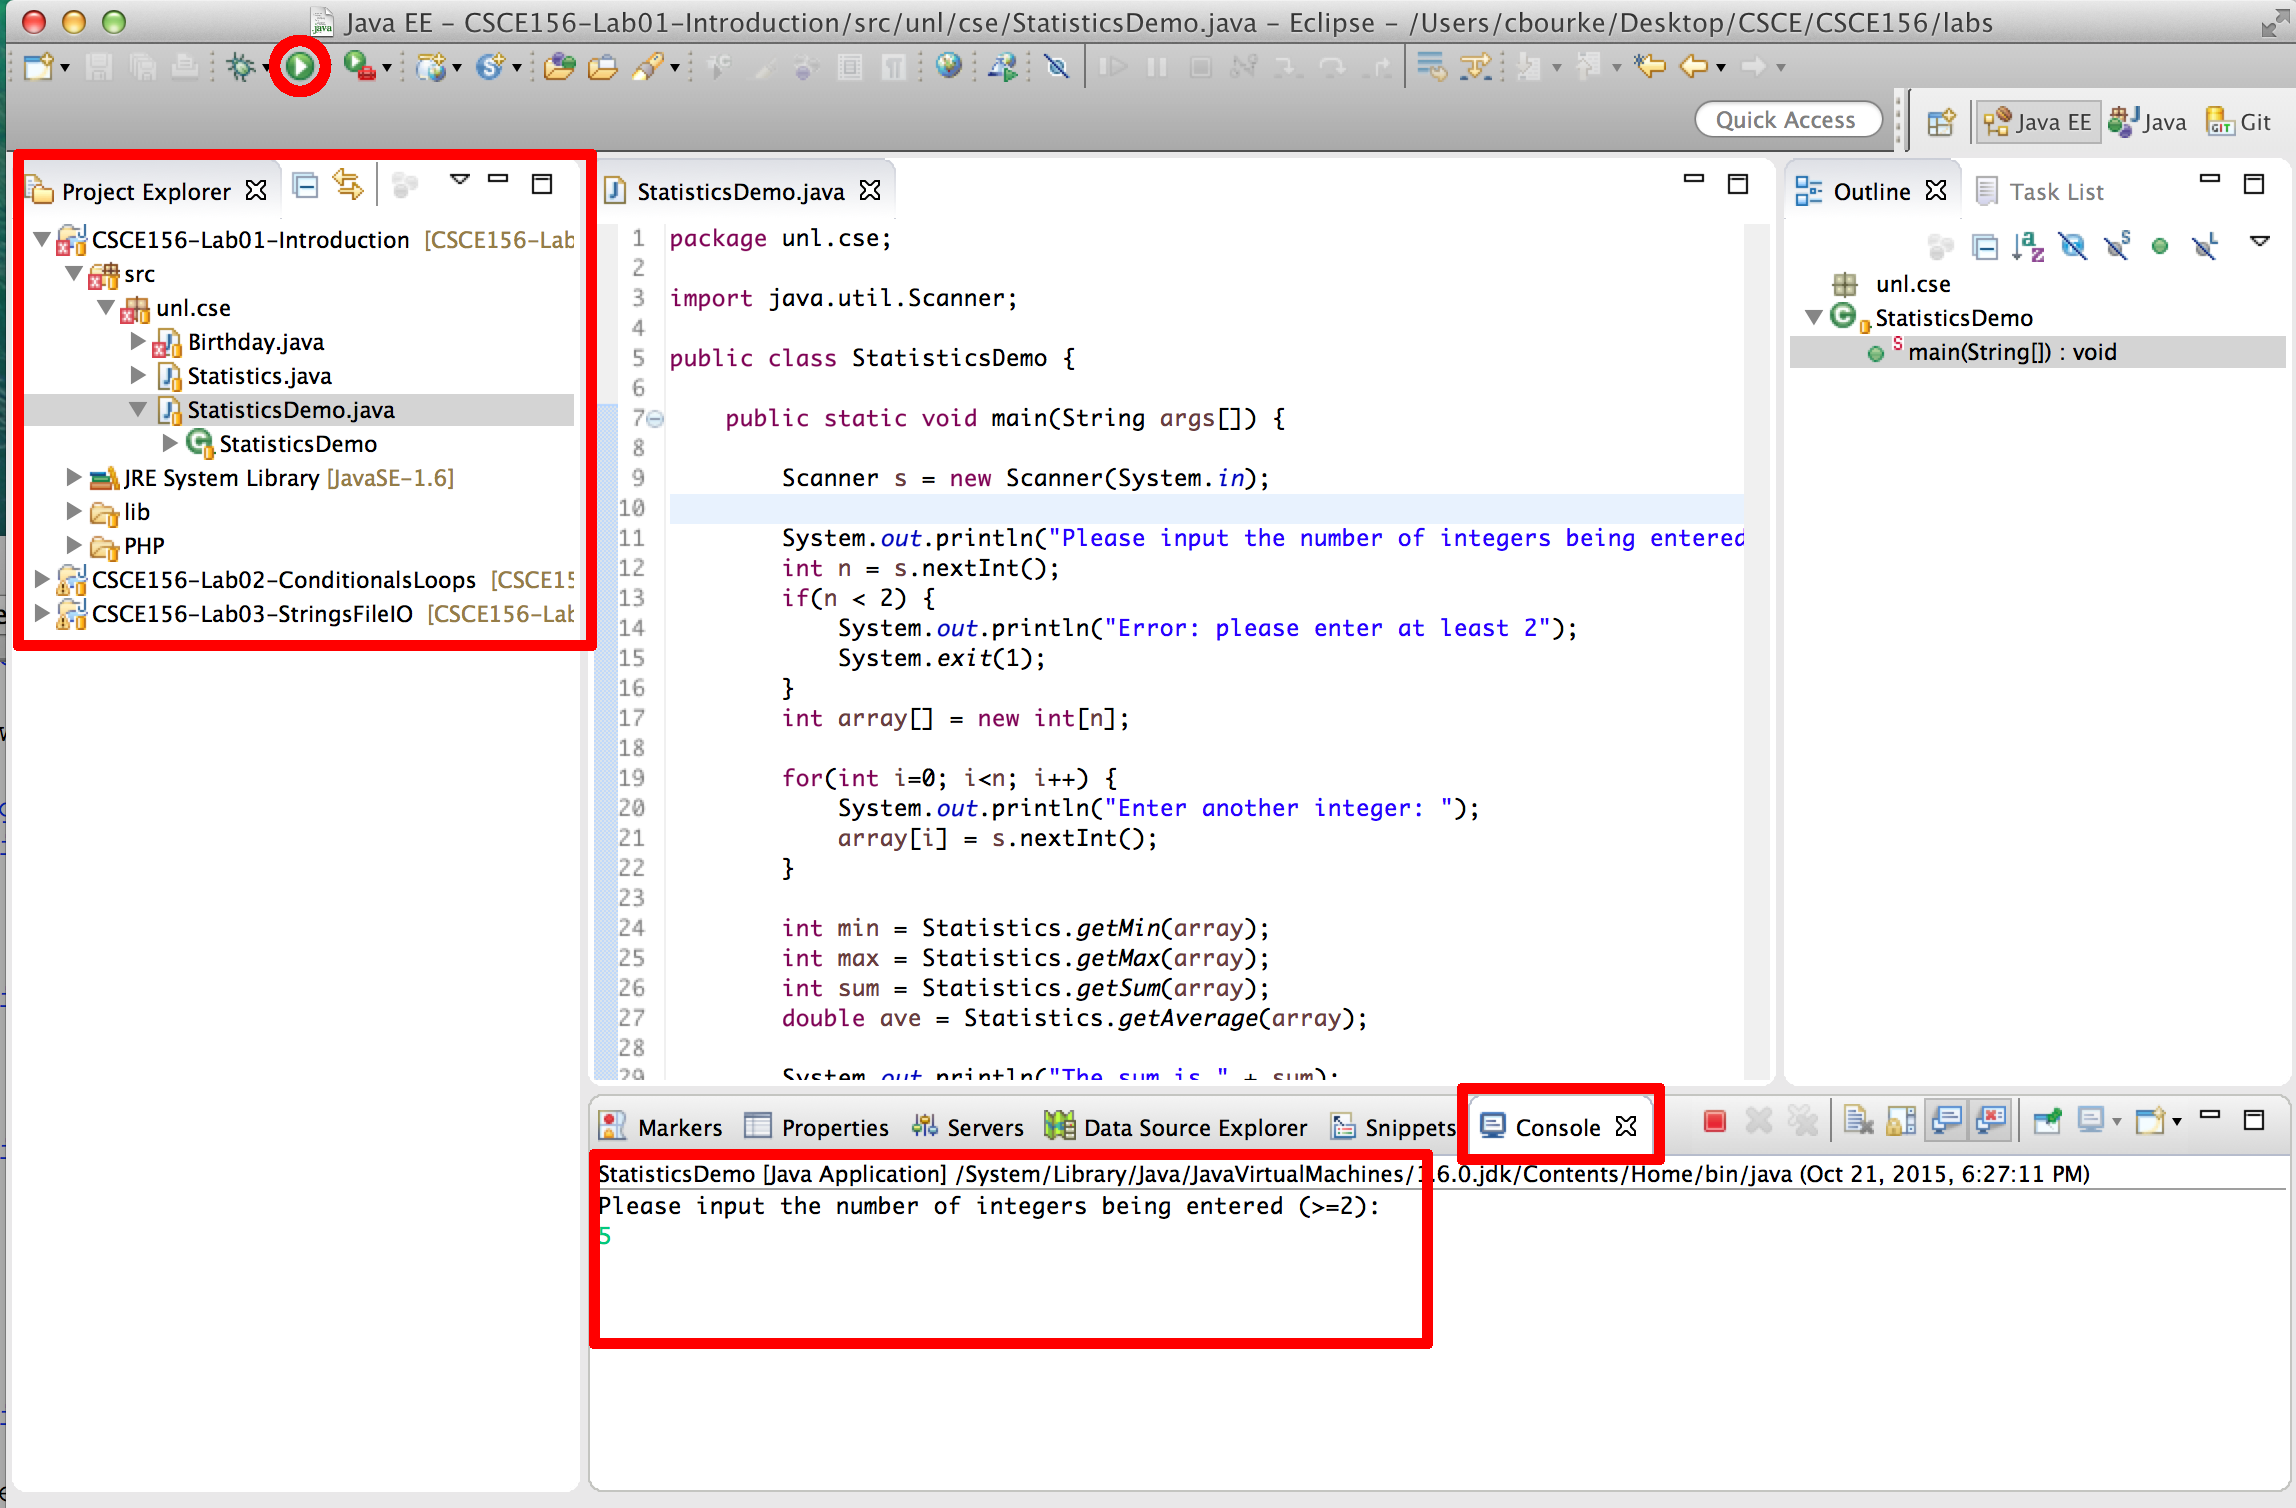Click the red Terminate button in Console
Screen dimensions: 2296x1508
[x=1714, y=1122]
